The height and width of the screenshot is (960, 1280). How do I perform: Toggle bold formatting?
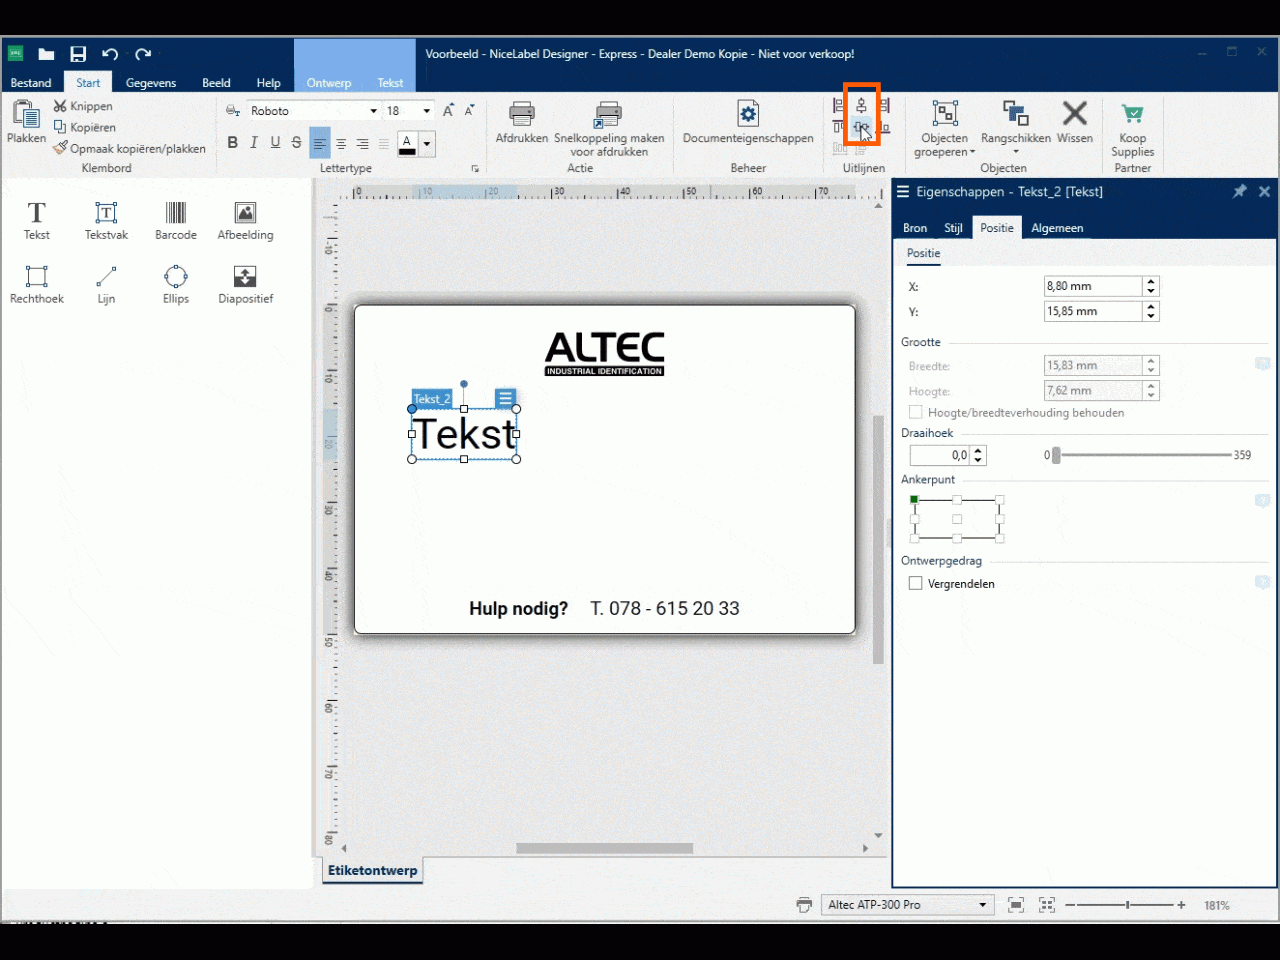(x=232, y=143)
